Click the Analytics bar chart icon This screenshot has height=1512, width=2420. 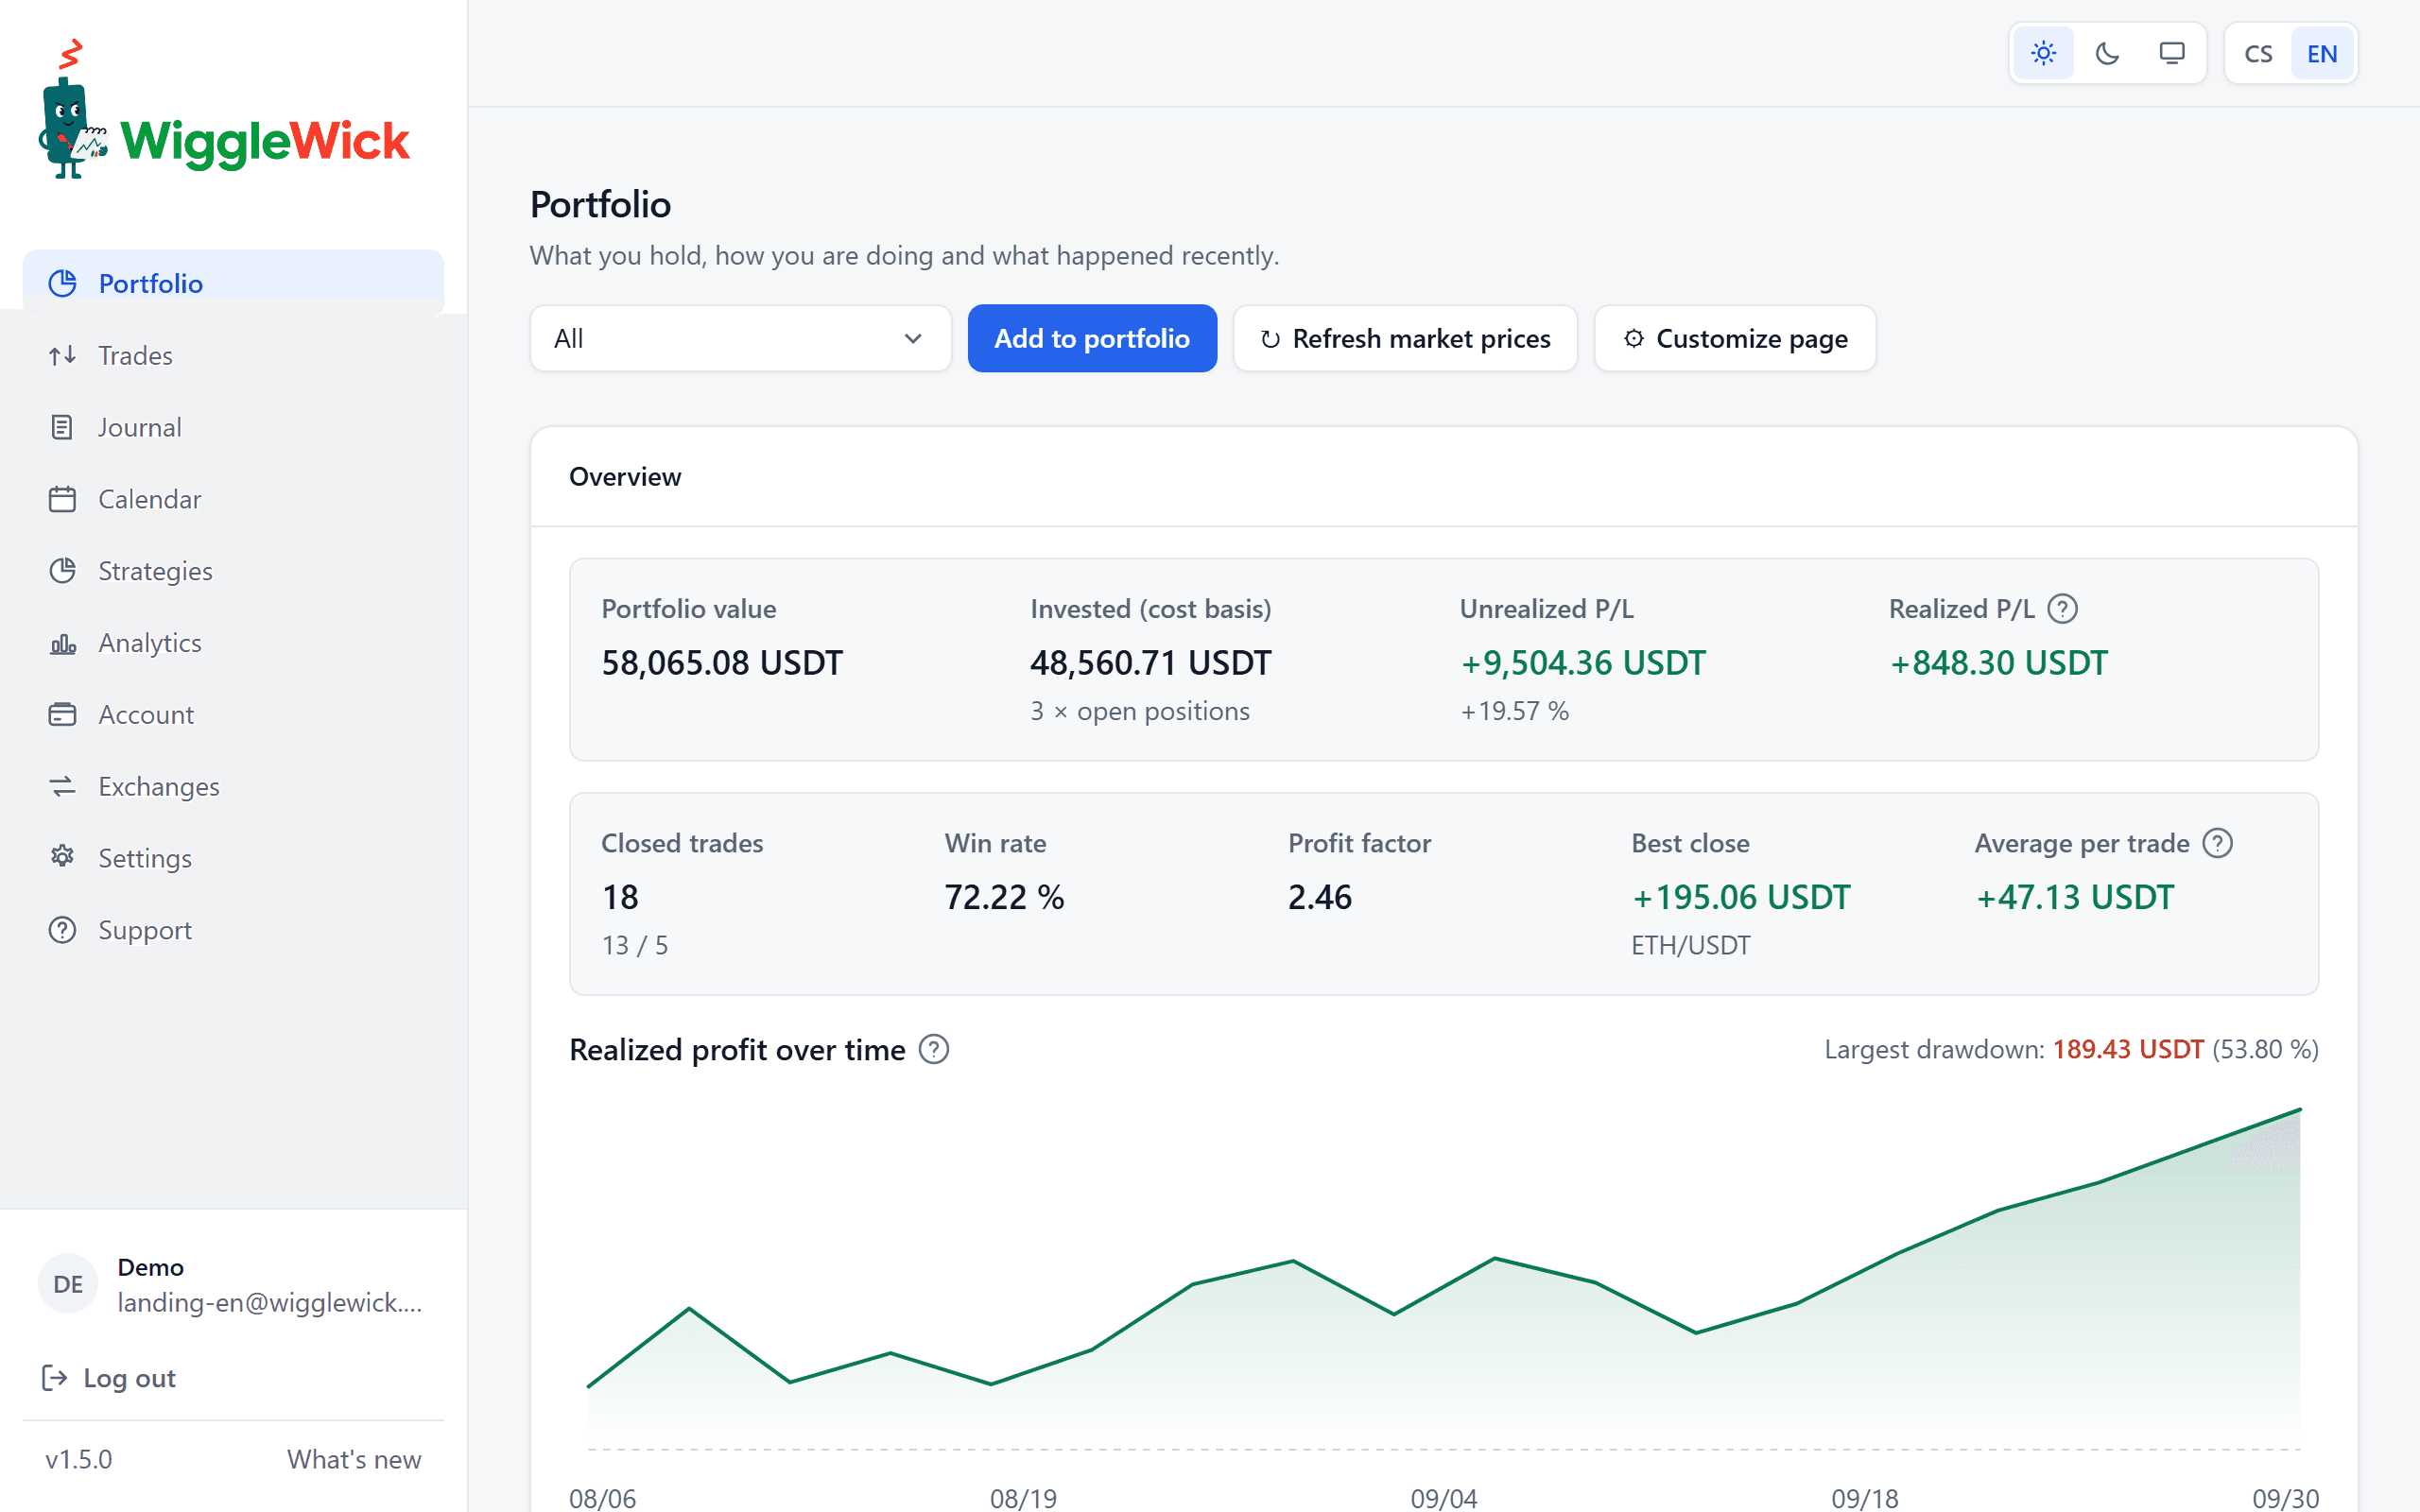pyautogui.click(x=62, y=643)
